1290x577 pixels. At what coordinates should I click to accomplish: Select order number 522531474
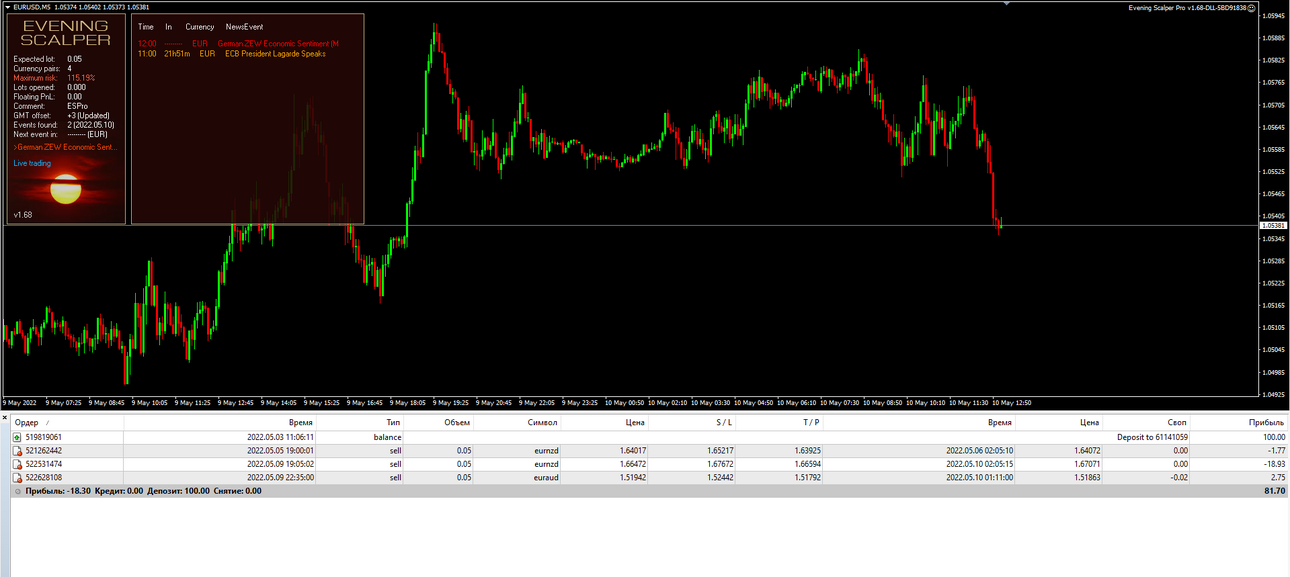coord(44,464)
